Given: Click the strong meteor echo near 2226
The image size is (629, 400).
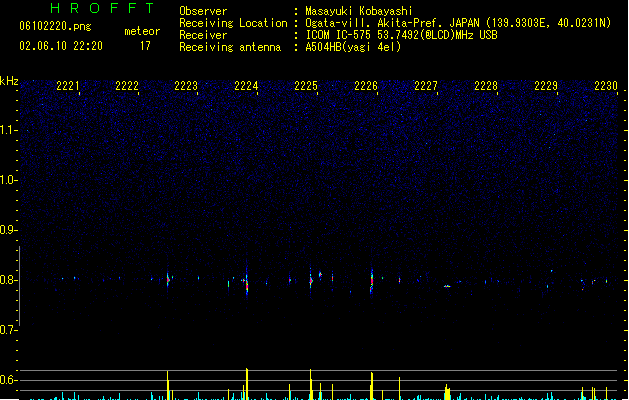Looking at the screenshot, I should tap(371, 282).
